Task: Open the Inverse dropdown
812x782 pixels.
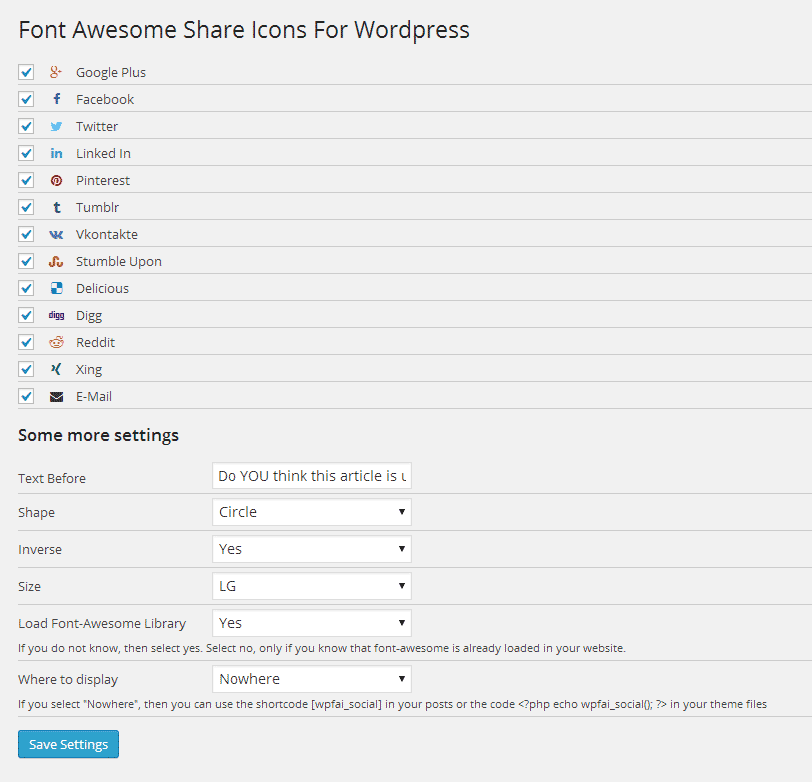Action: point(311,548)
